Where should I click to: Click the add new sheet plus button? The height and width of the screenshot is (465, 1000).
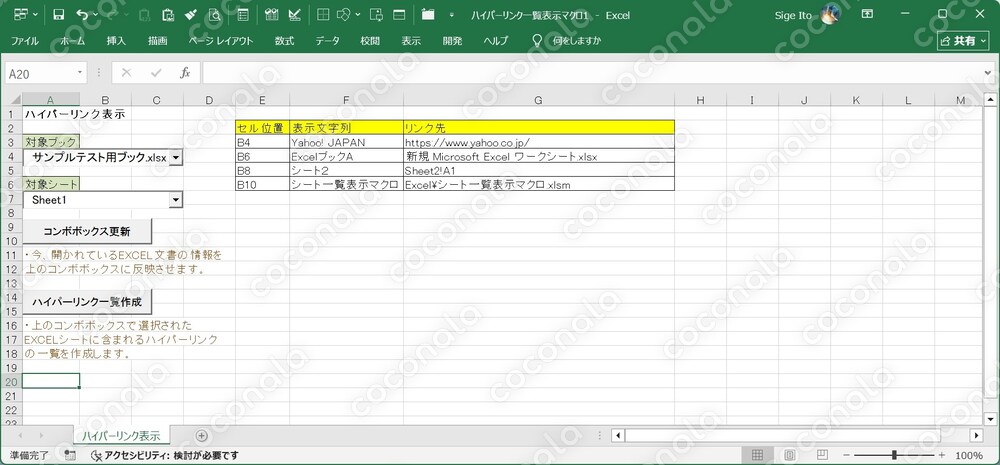202,436
